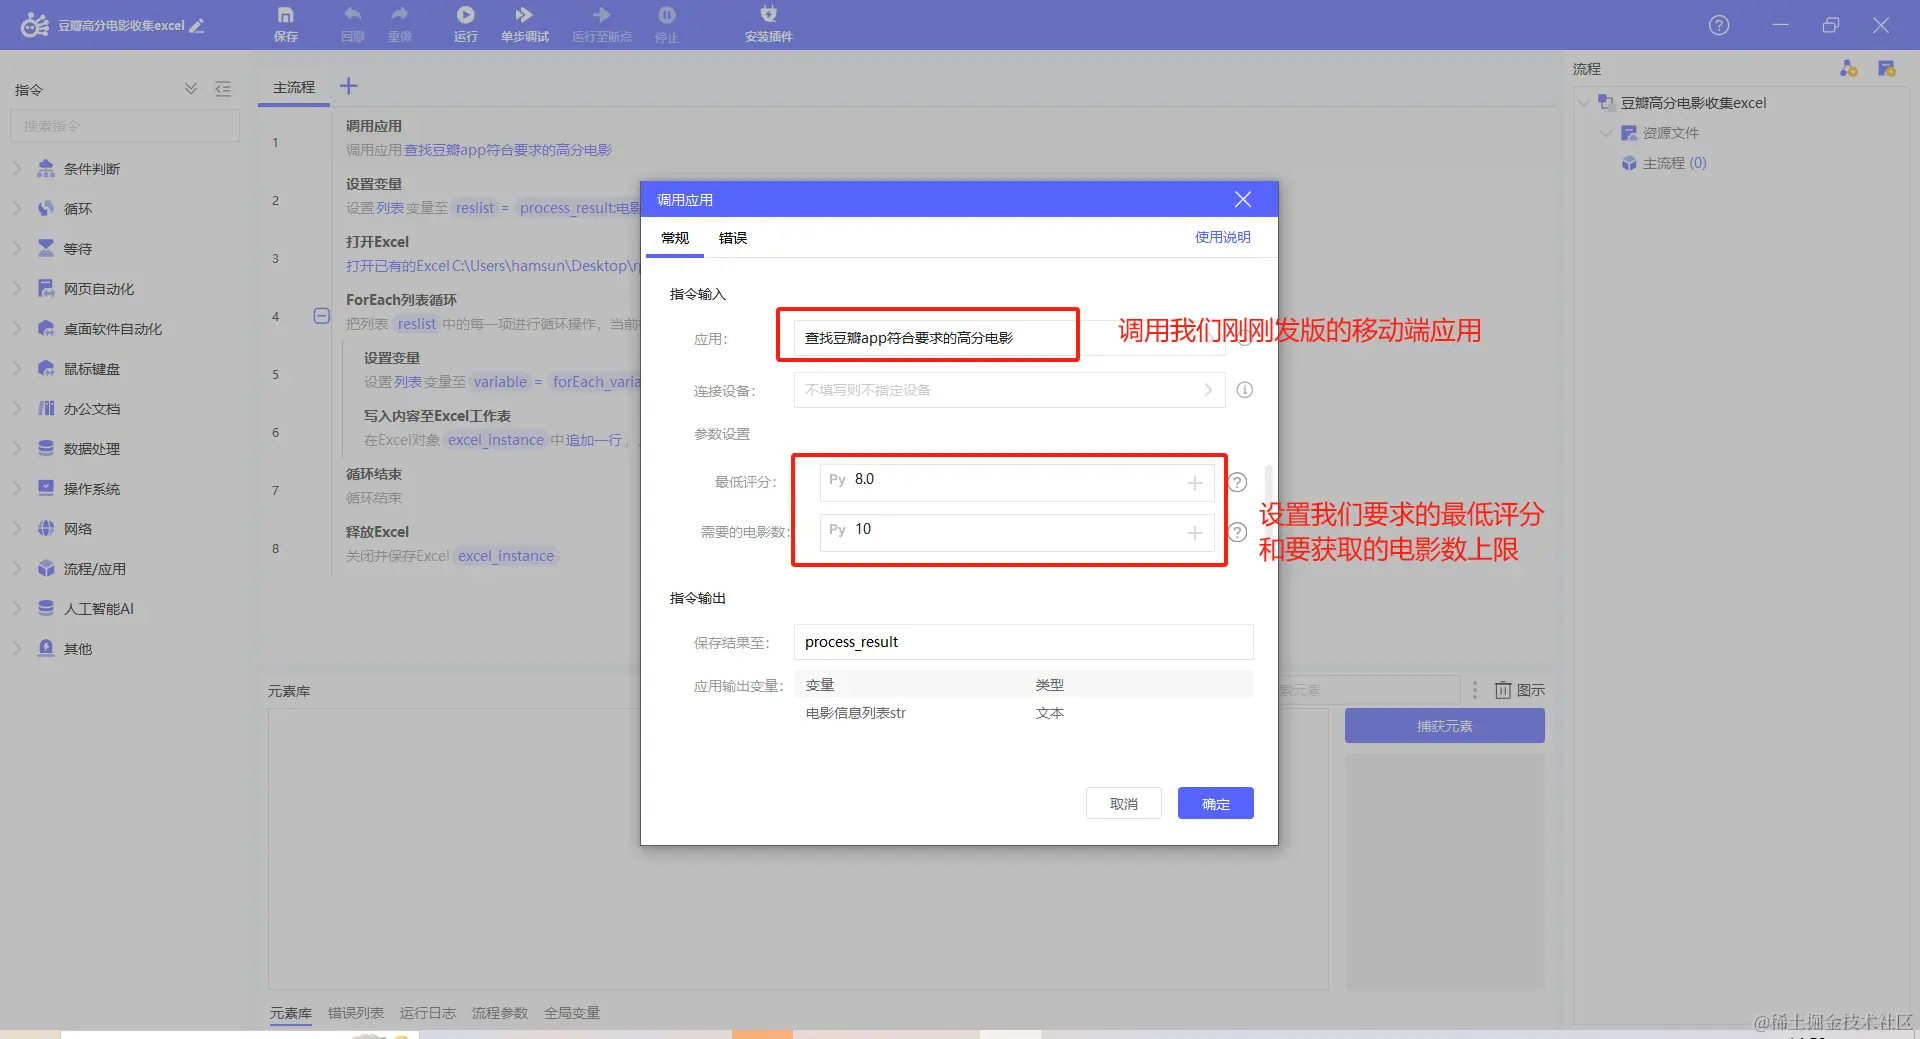Open the 元素库 bottom tab
Screen dimensions: 1920x1039
(291, 1013)
